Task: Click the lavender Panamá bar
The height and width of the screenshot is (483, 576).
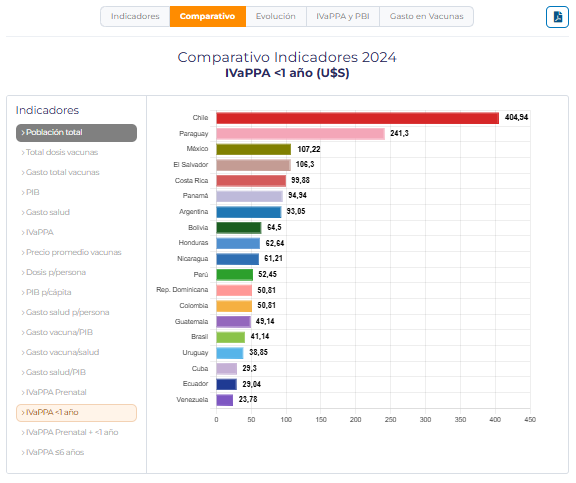Action: (249, 197)
